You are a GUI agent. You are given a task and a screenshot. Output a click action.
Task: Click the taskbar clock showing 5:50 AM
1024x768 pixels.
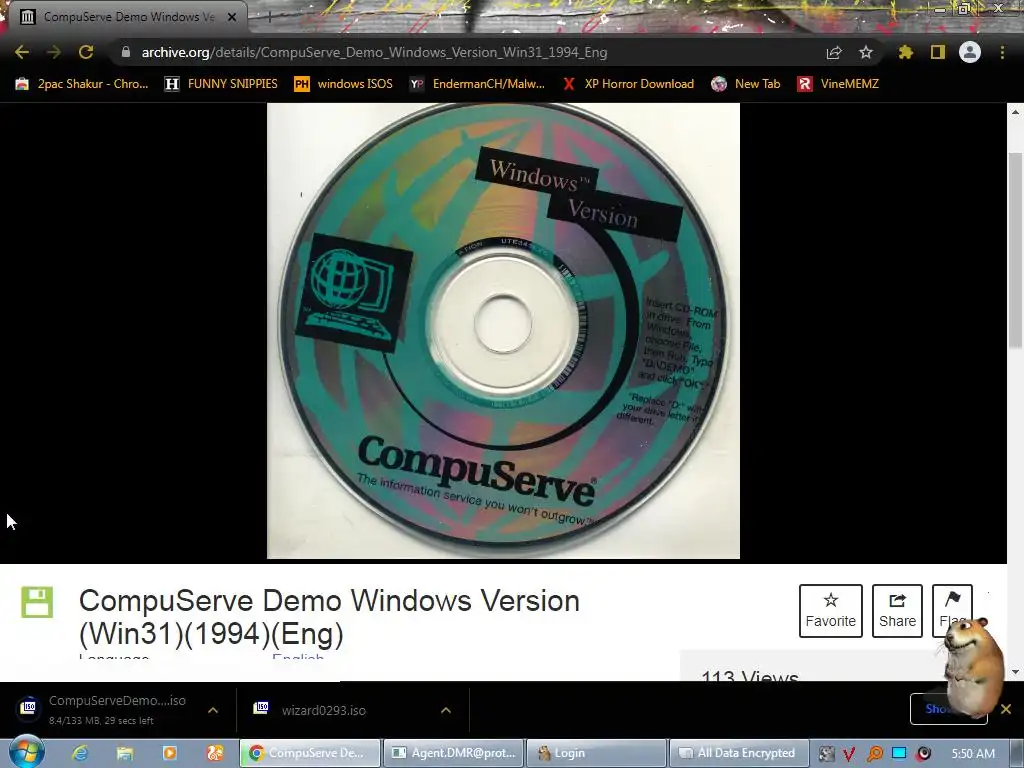pyautogui.click(x=973, y=753)
